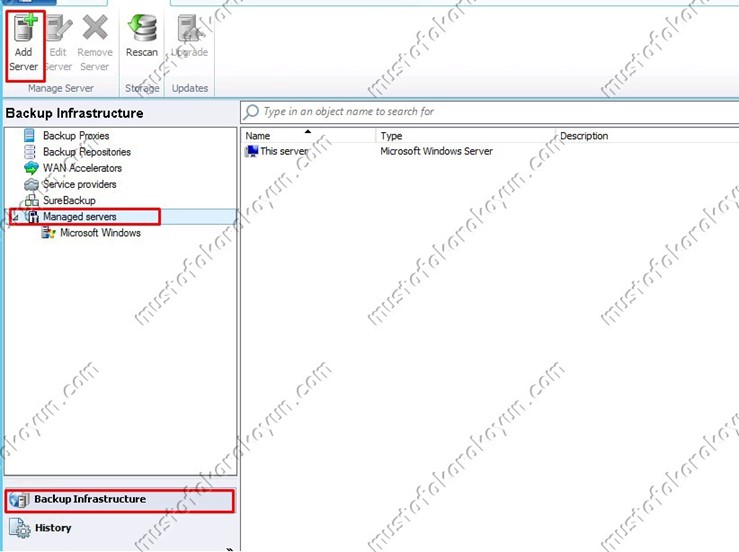Click the 'Microsoft Windows Server' type cell
Viewport: 739px width, 552px height.
(436, 151)
